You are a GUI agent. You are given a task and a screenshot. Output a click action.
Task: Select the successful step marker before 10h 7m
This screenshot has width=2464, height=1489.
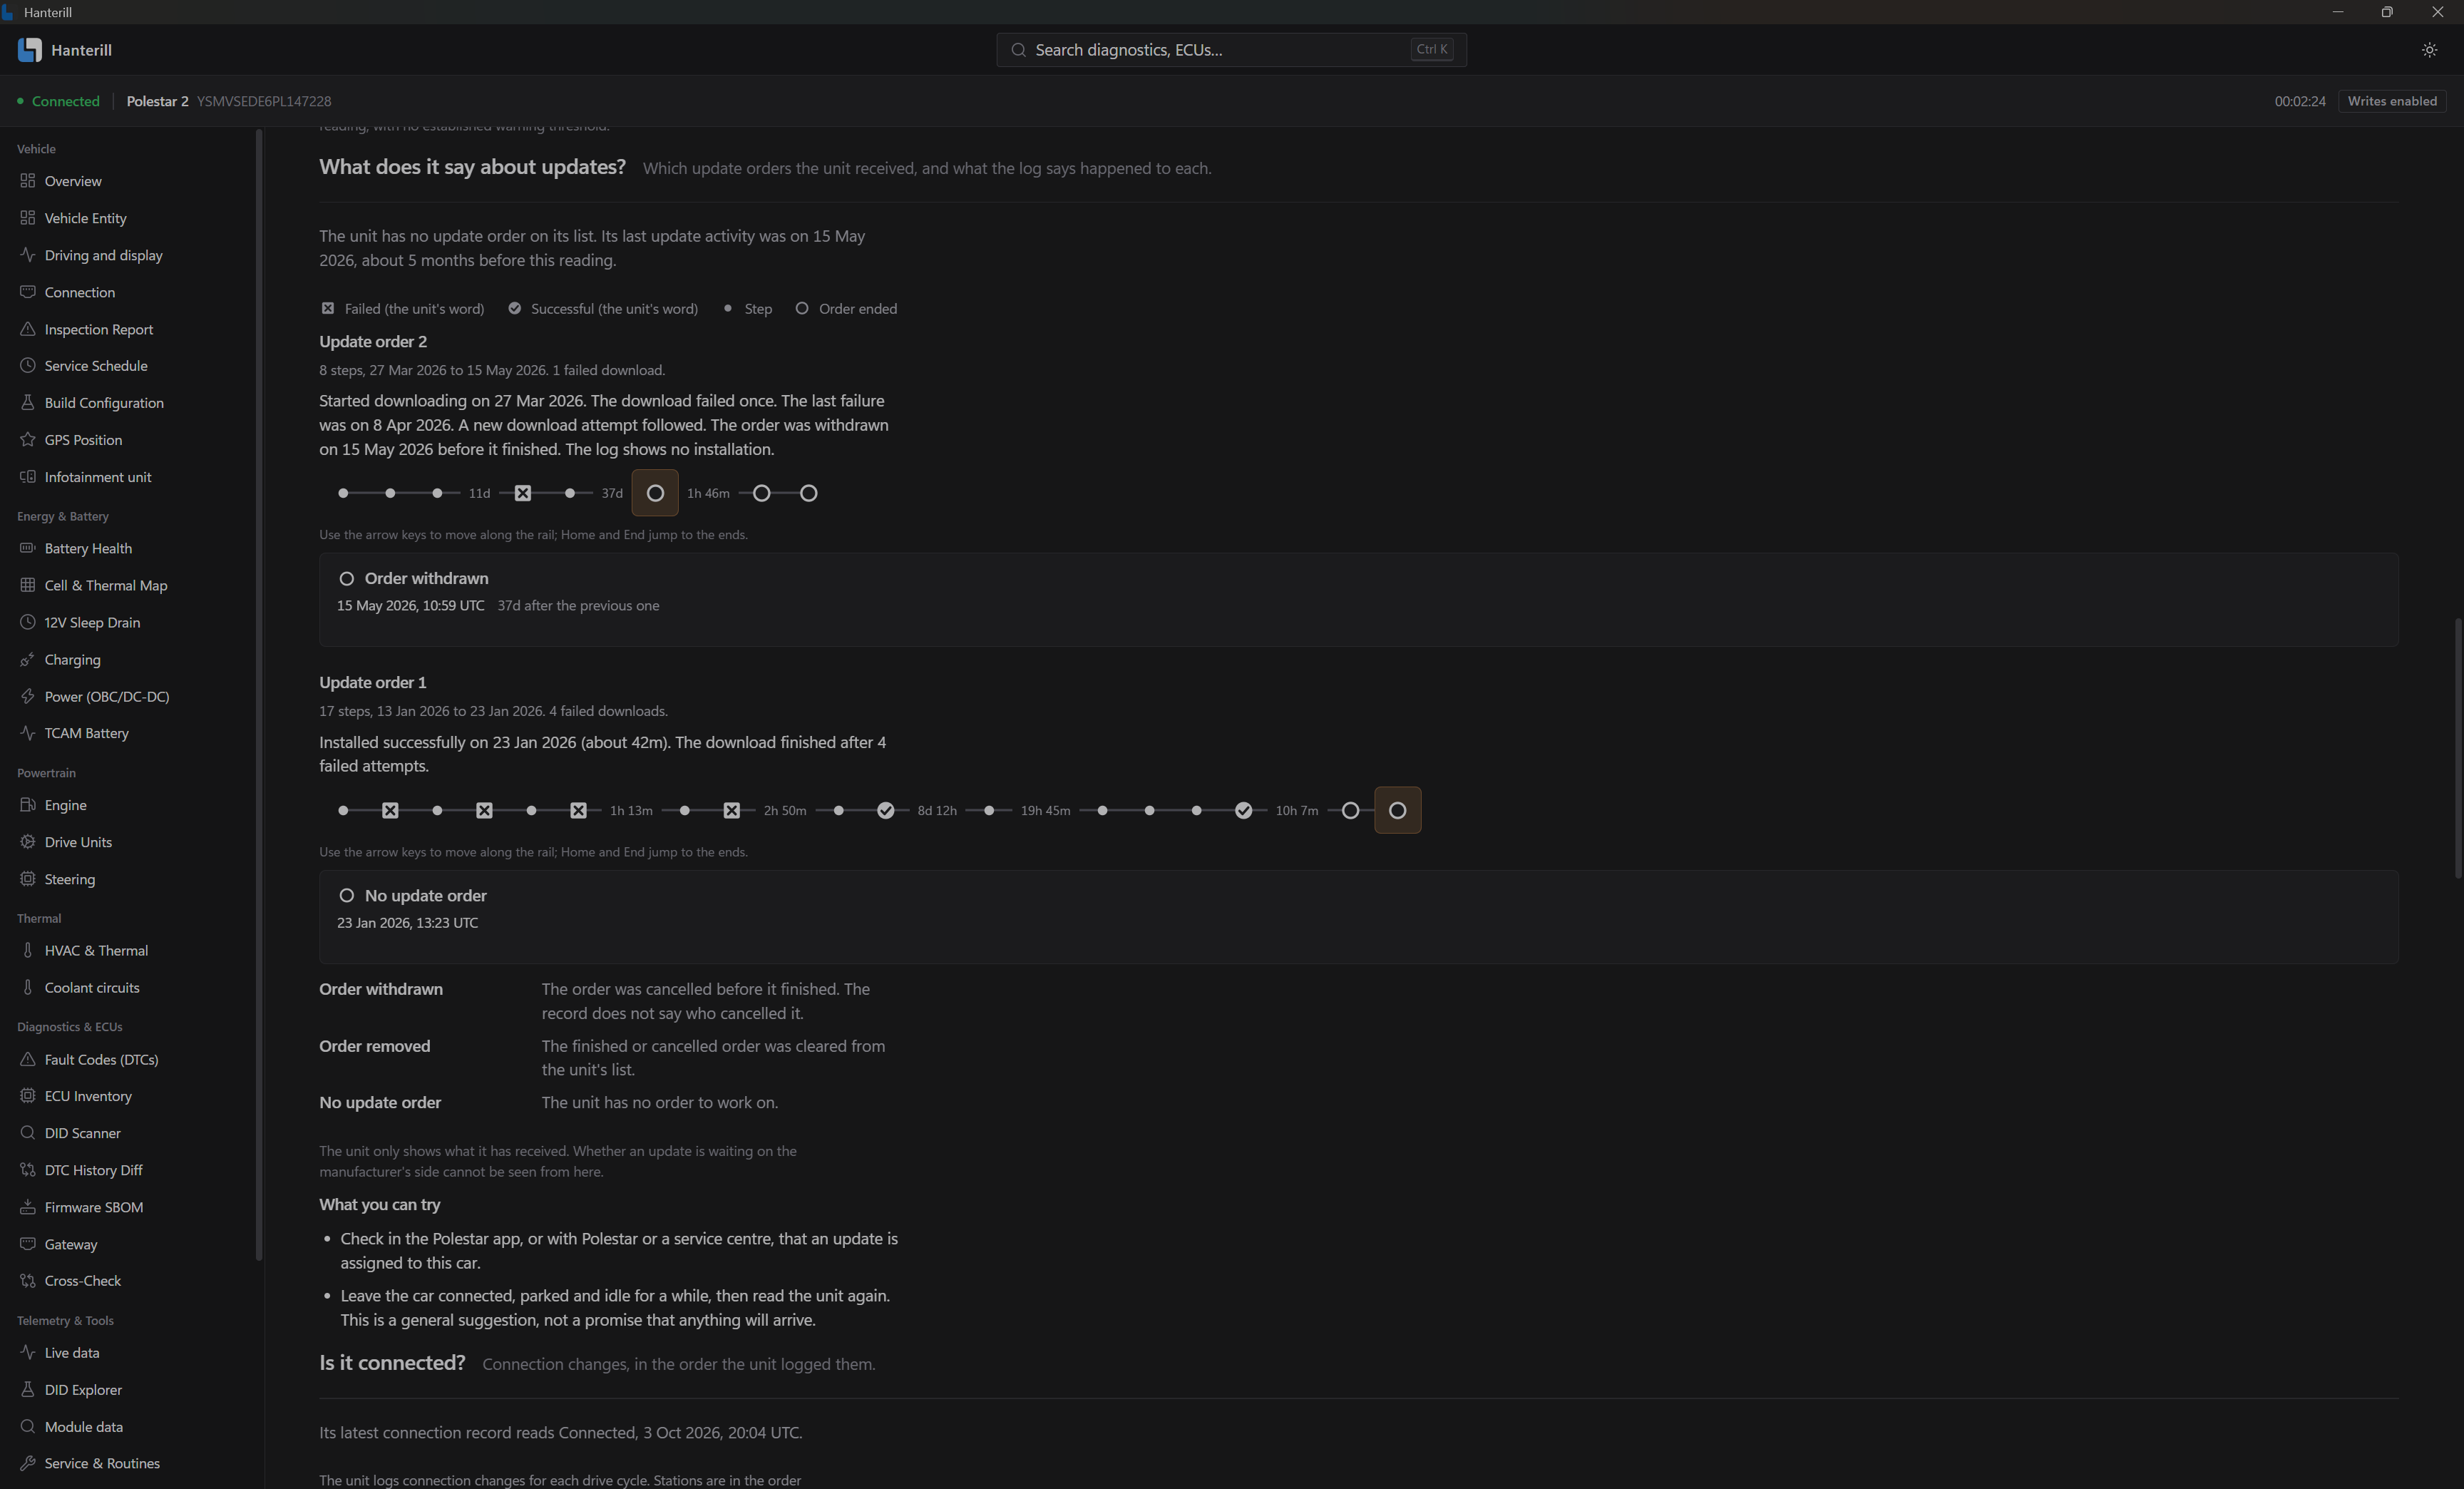click(x=1243, y=810)
